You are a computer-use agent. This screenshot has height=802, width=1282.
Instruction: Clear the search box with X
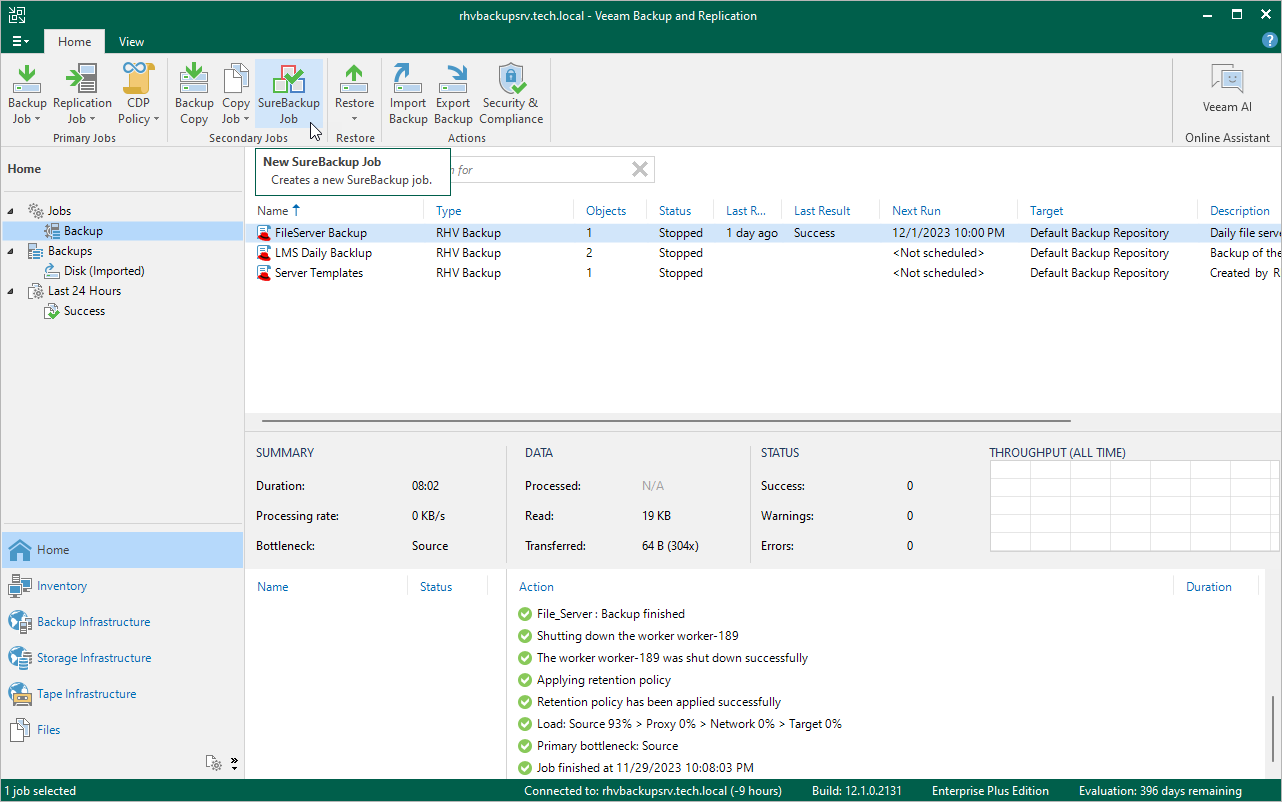click(640, 169)
